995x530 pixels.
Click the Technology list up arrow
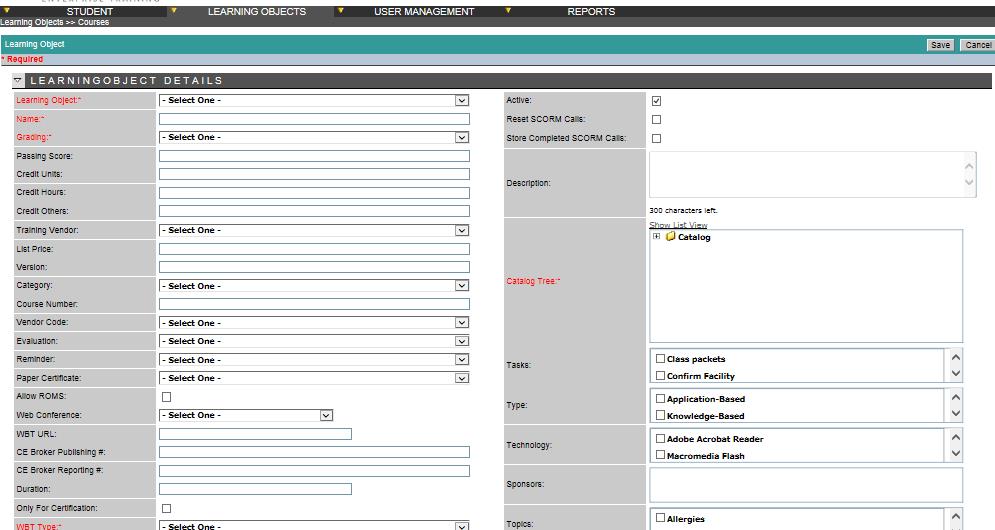(956, 437)
